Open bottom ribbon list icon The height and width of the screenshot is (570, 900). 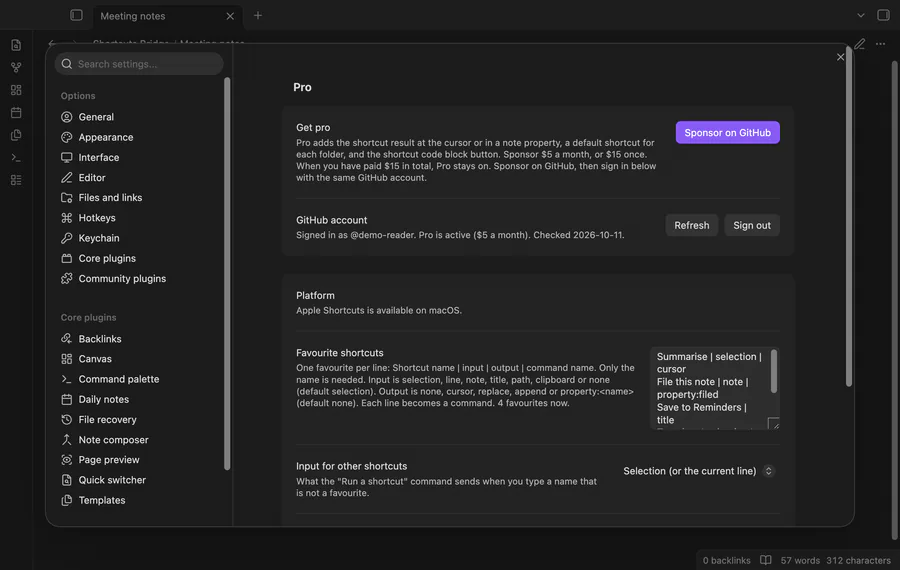(16, 180)
